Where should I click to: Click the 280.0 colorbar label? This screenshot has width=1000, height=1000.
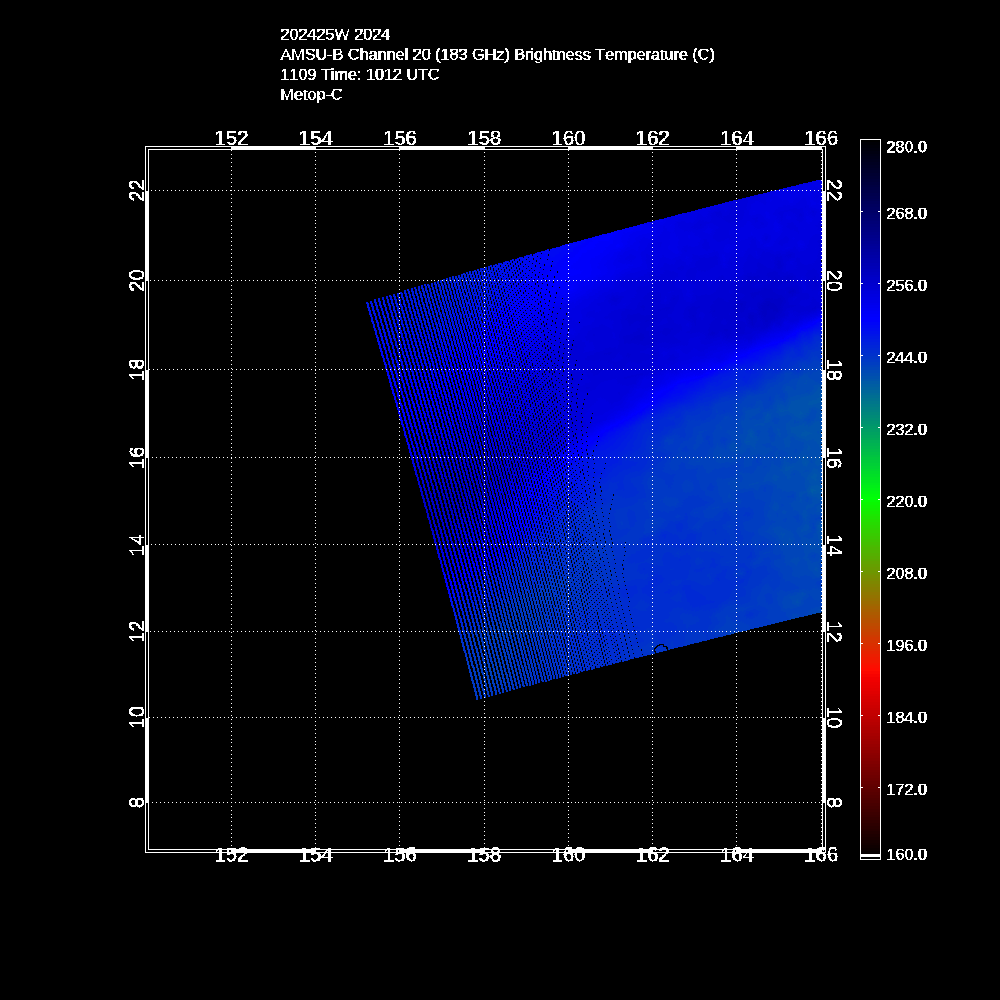pyautogui.click(x=906, y=146)
